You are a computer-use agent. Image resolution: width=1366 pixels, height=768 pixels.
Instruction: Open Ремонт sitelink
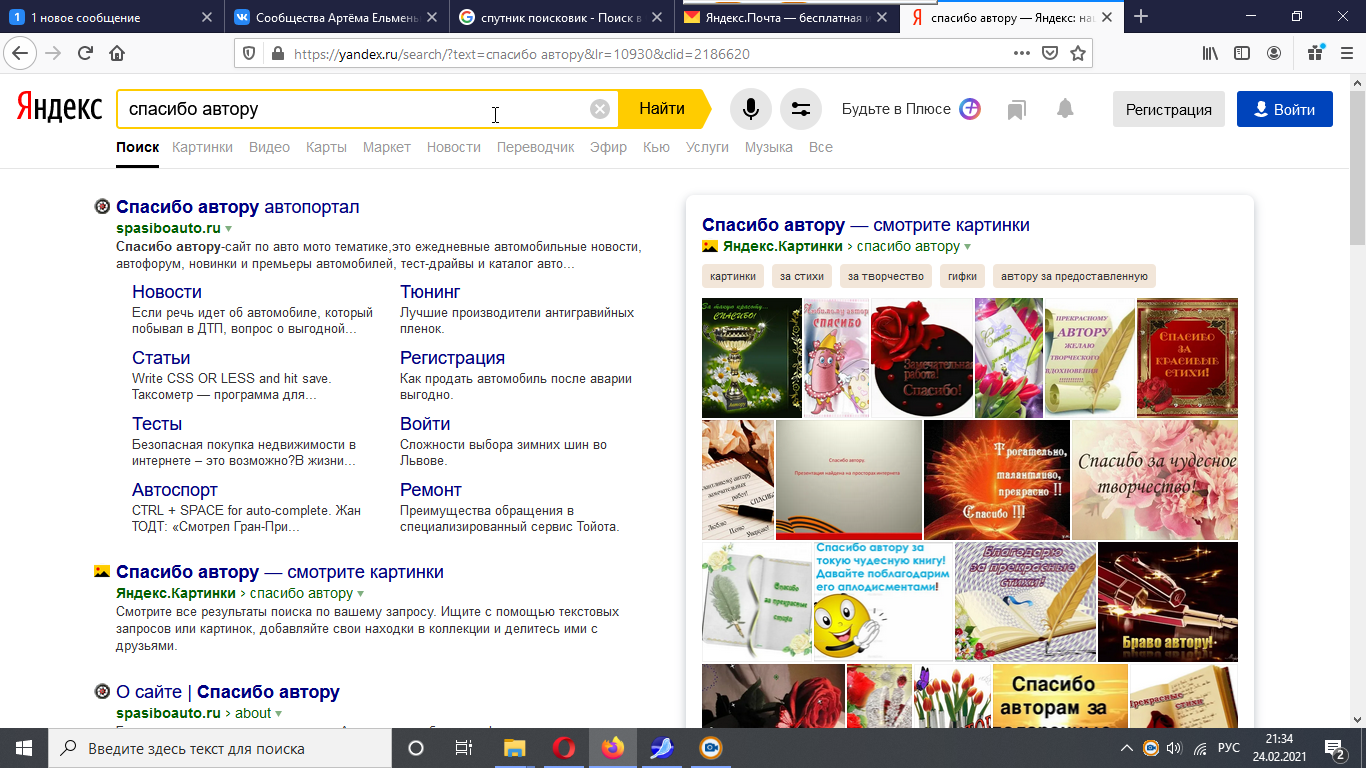point(431,490)
